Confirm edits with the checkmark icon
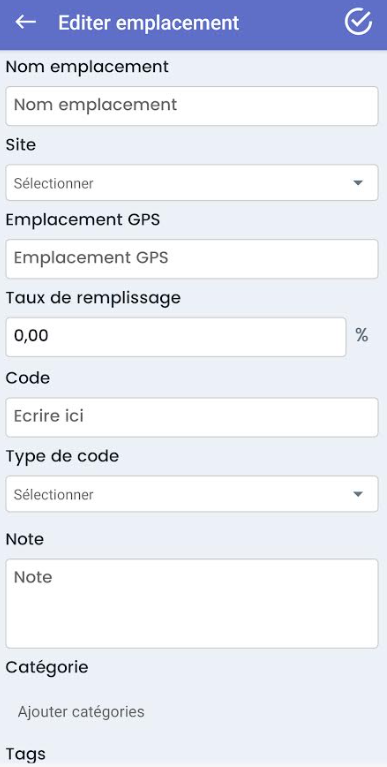The width and height of the screenshot is (387, 767). tap(358, 22)
